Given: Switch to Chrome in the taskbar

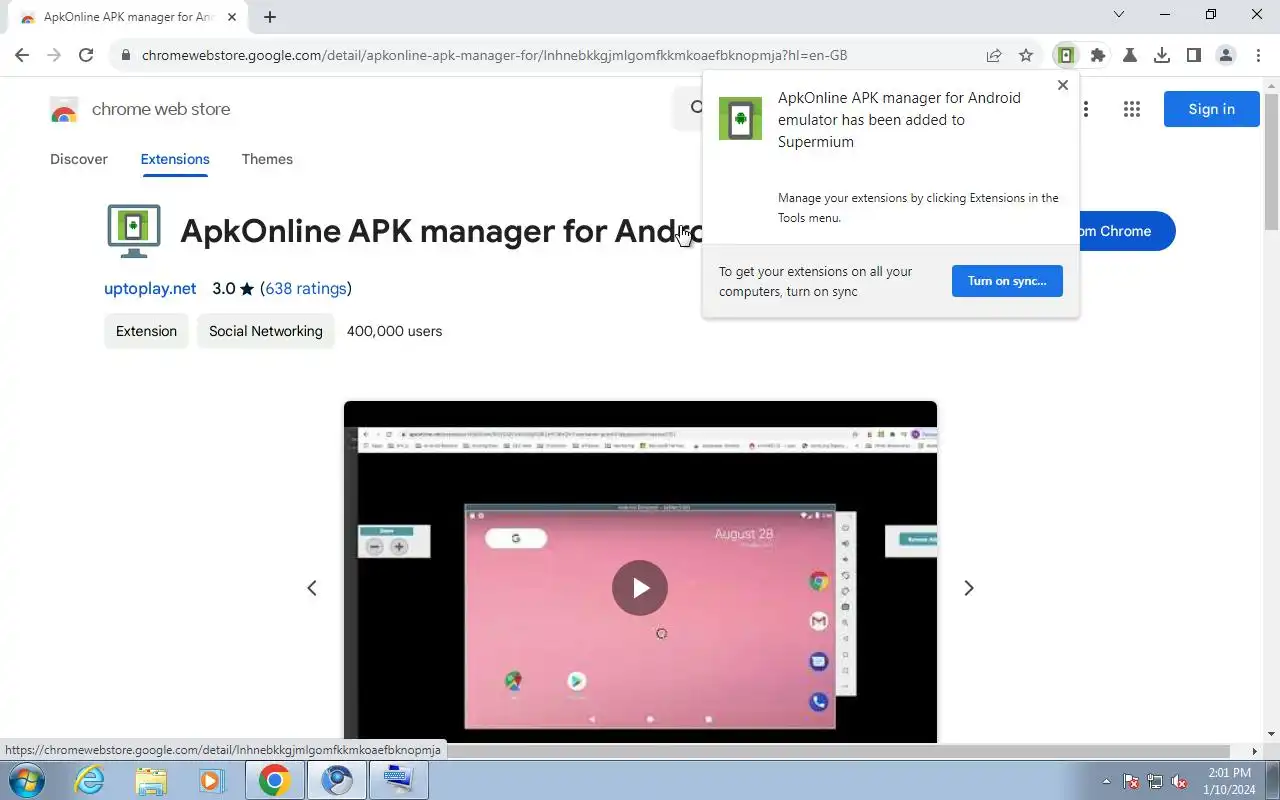Looking at the screenshot, I should 274,780.
